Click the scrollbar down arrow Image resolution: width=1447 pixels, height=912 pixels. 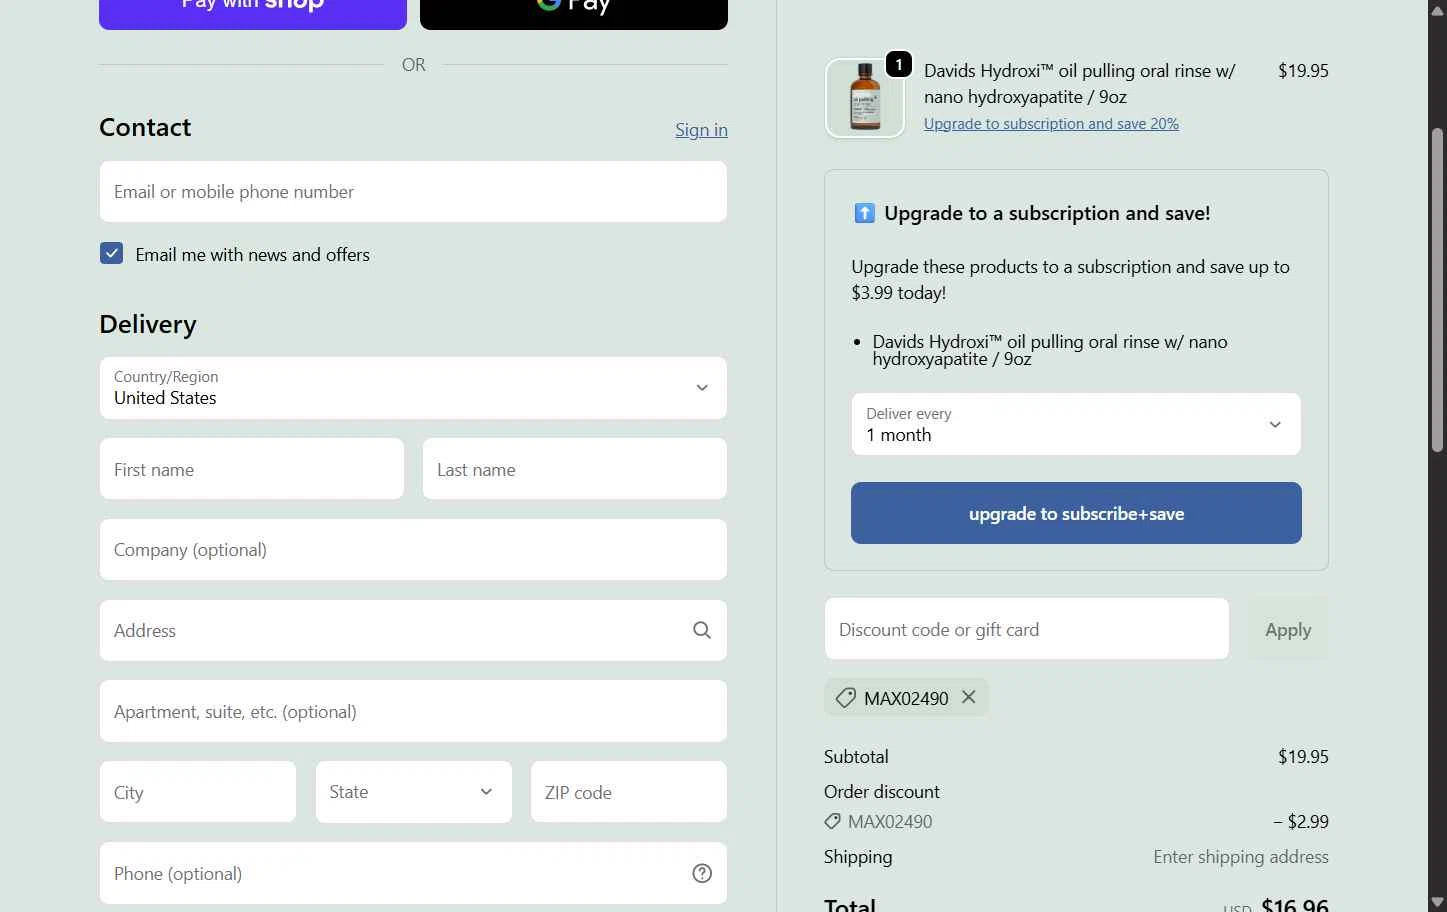coord(1438,903)
